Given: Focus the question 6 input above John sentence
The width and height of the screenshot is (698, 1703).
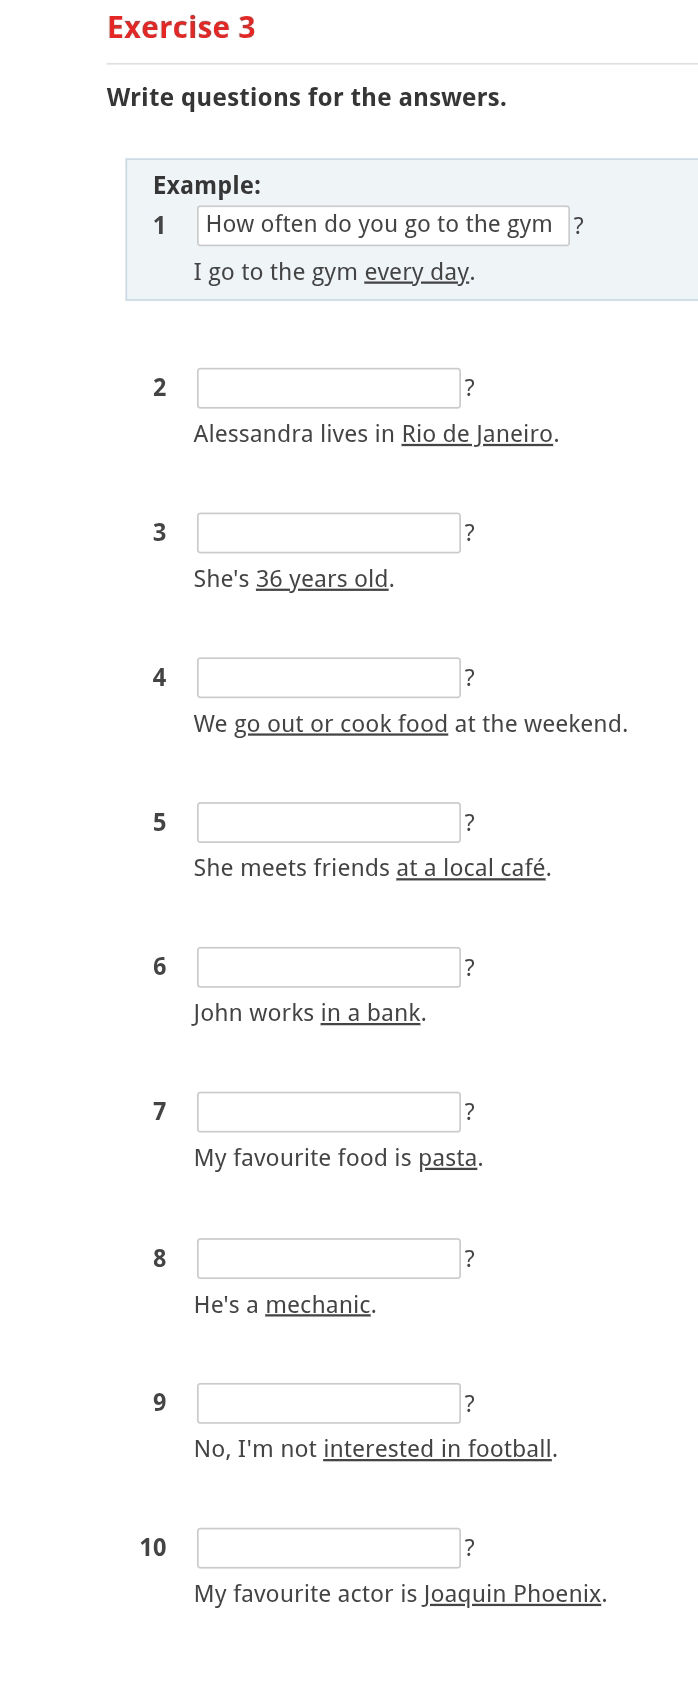Looking at the screenshot, I should point(329,967).
